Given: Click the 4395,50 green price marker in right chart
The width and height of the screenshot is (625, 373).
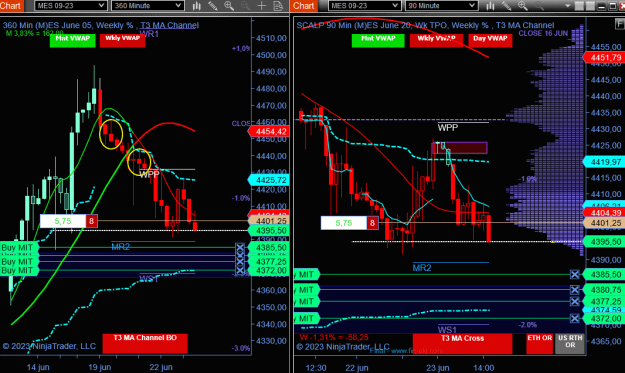Looking at the screenshot, I should tap(604, 241).
